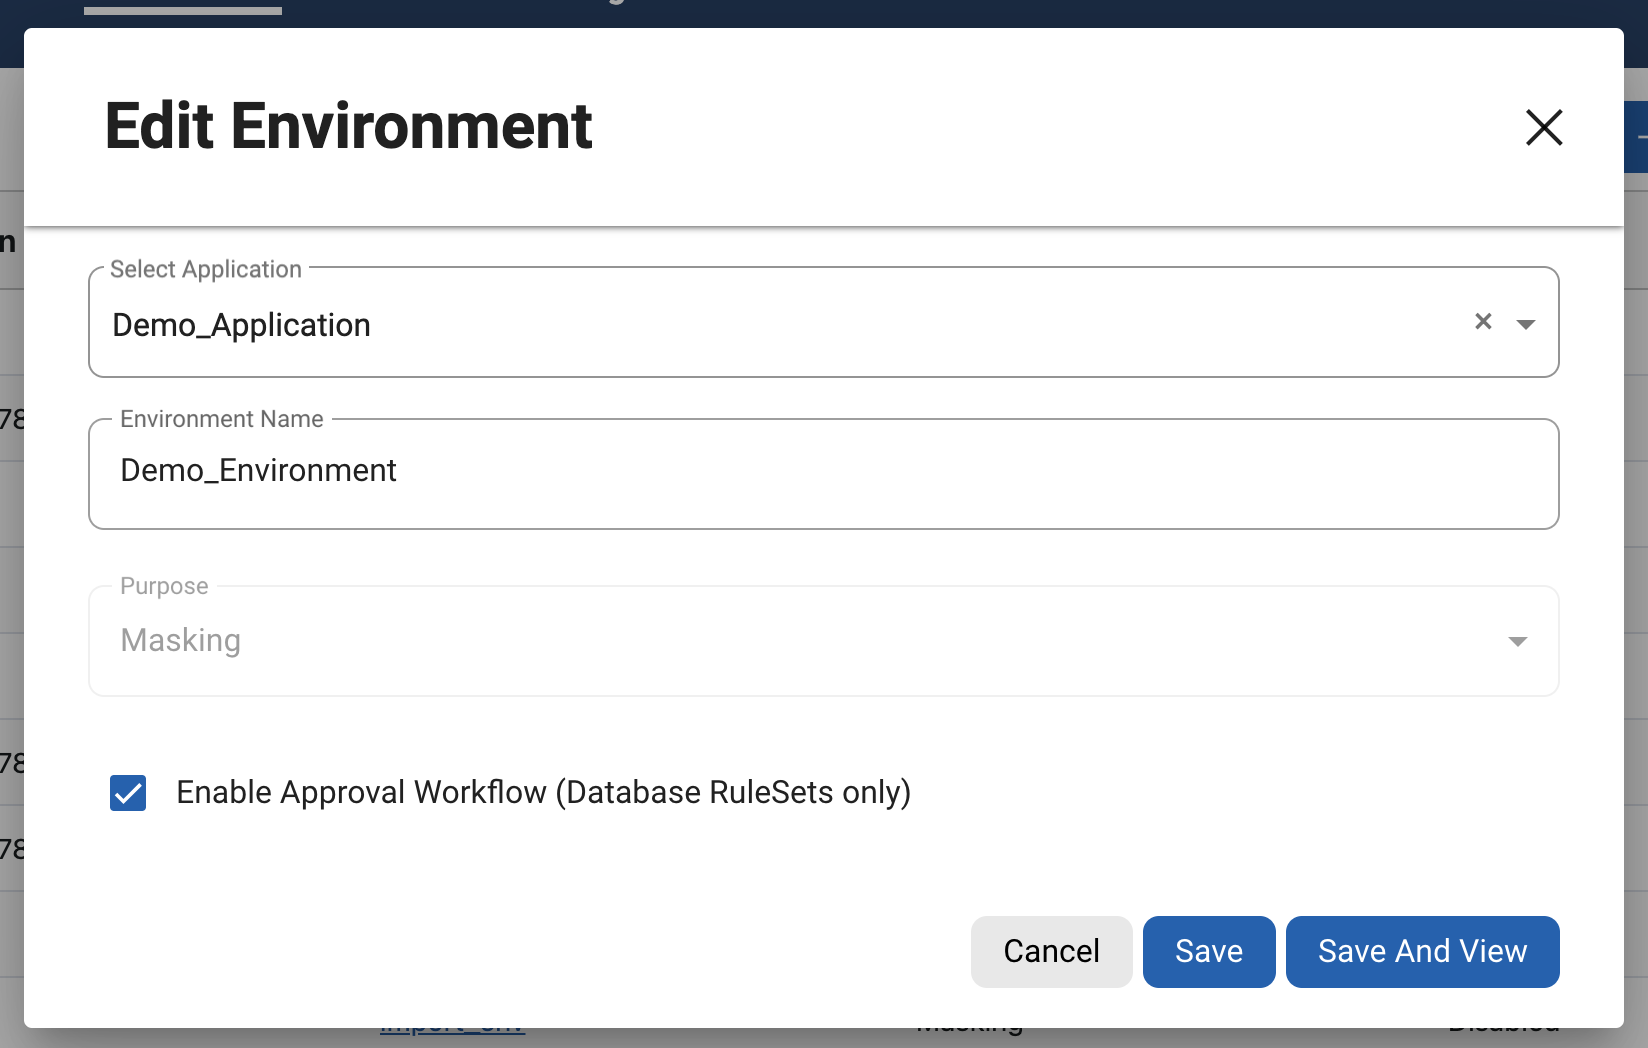Click the Purpose field label
Screen dimensions: 1648x1048
point(164,586)
